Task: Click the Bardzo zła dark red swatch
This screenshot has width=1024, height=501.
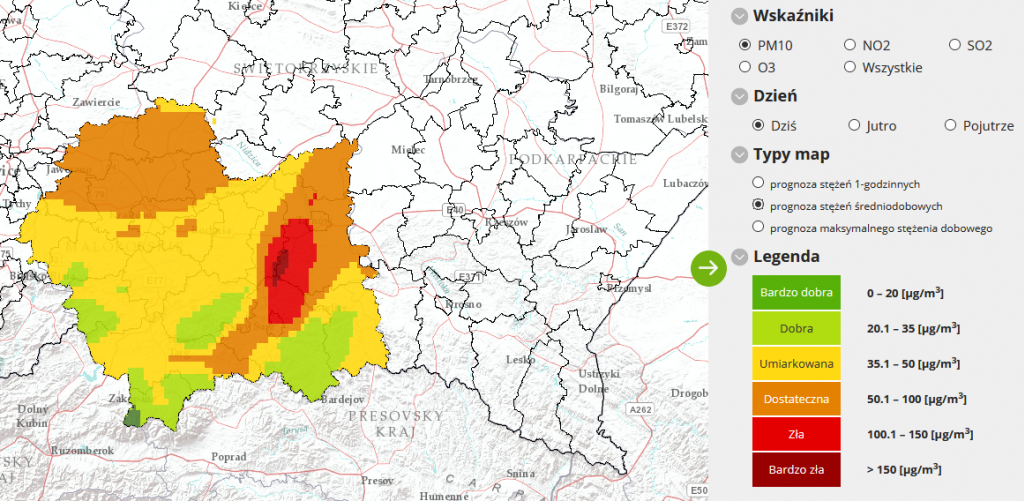Action: [x=796, y=470]
